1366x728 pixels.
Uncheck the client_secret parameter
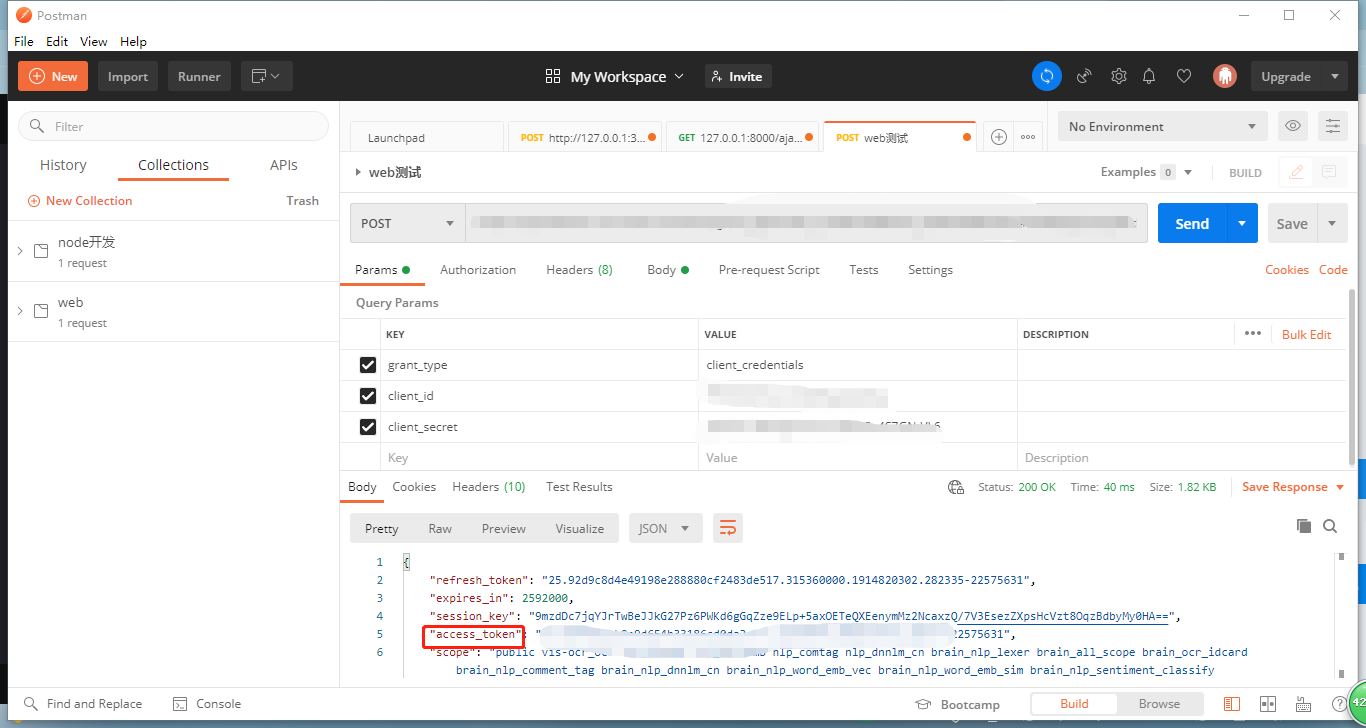coord(368,427)
